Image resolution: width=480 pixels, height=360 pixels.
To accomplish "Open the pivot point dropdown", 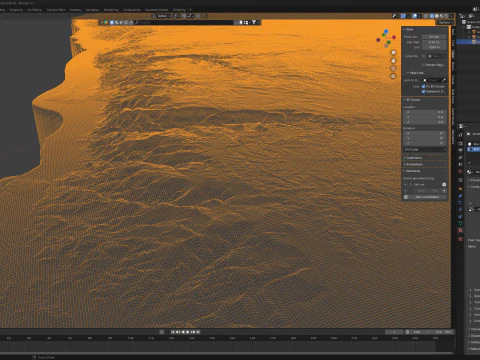I will [176, 16].
